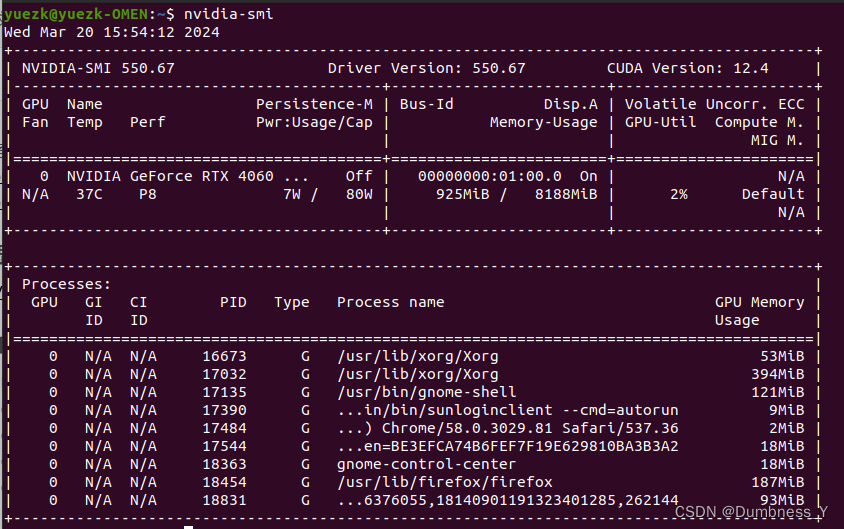The height and width of the screenshot is (529, 844).
Task: Click the 'Volatile Uncorr. ECC' header
Action: click(714, 104)
